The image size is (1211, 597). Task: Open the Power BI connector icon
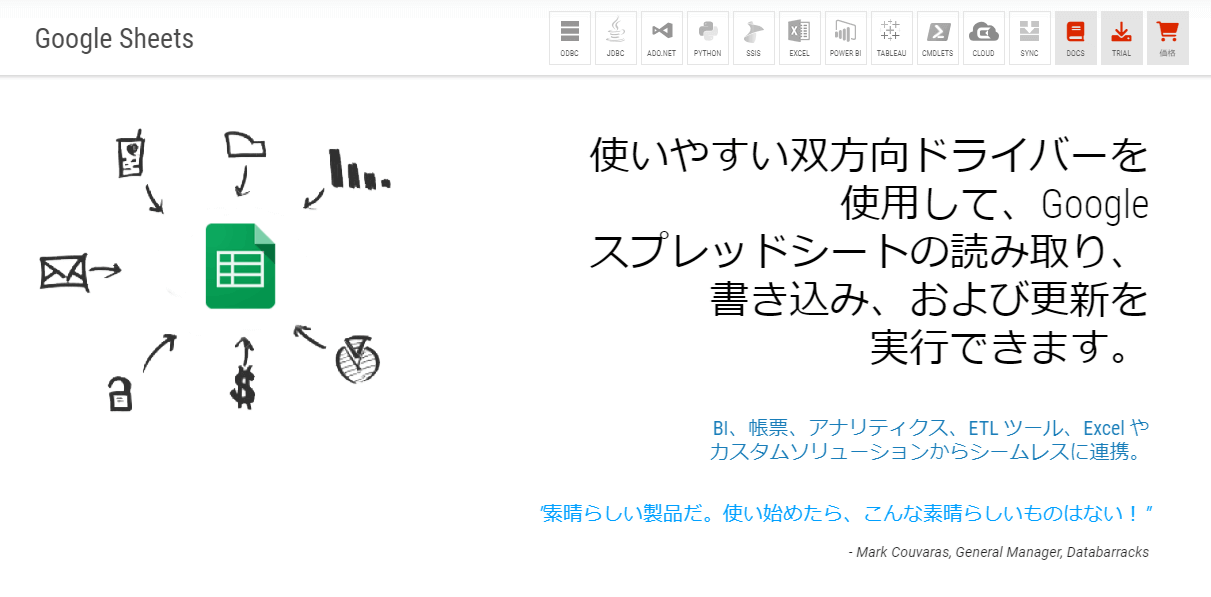(846, 38)
